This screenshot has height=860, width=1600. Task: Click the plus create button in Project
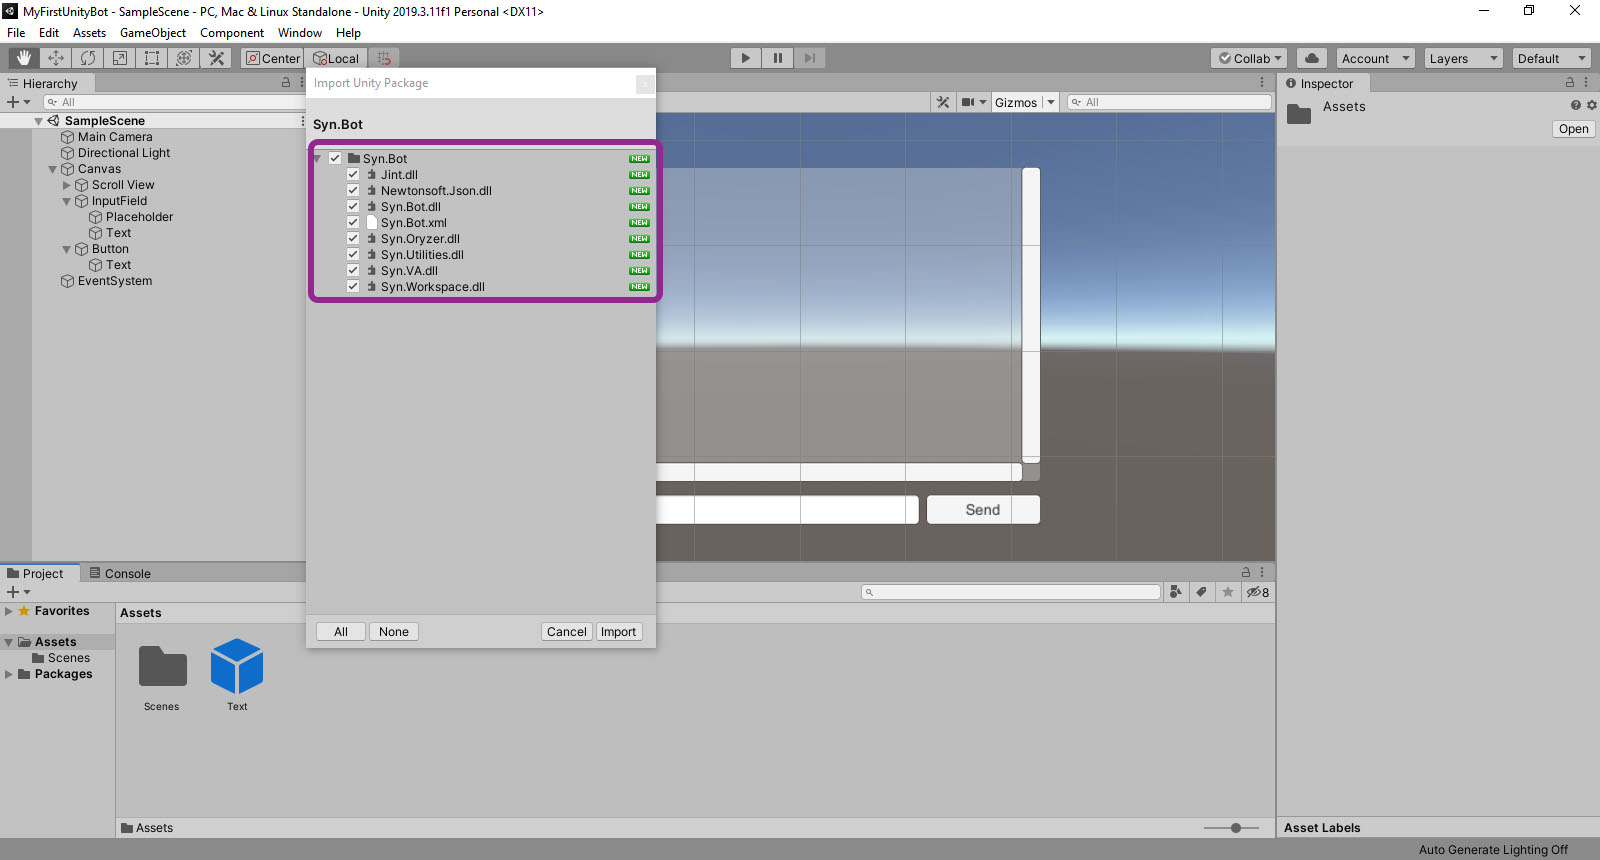click(x=18, y=592)
